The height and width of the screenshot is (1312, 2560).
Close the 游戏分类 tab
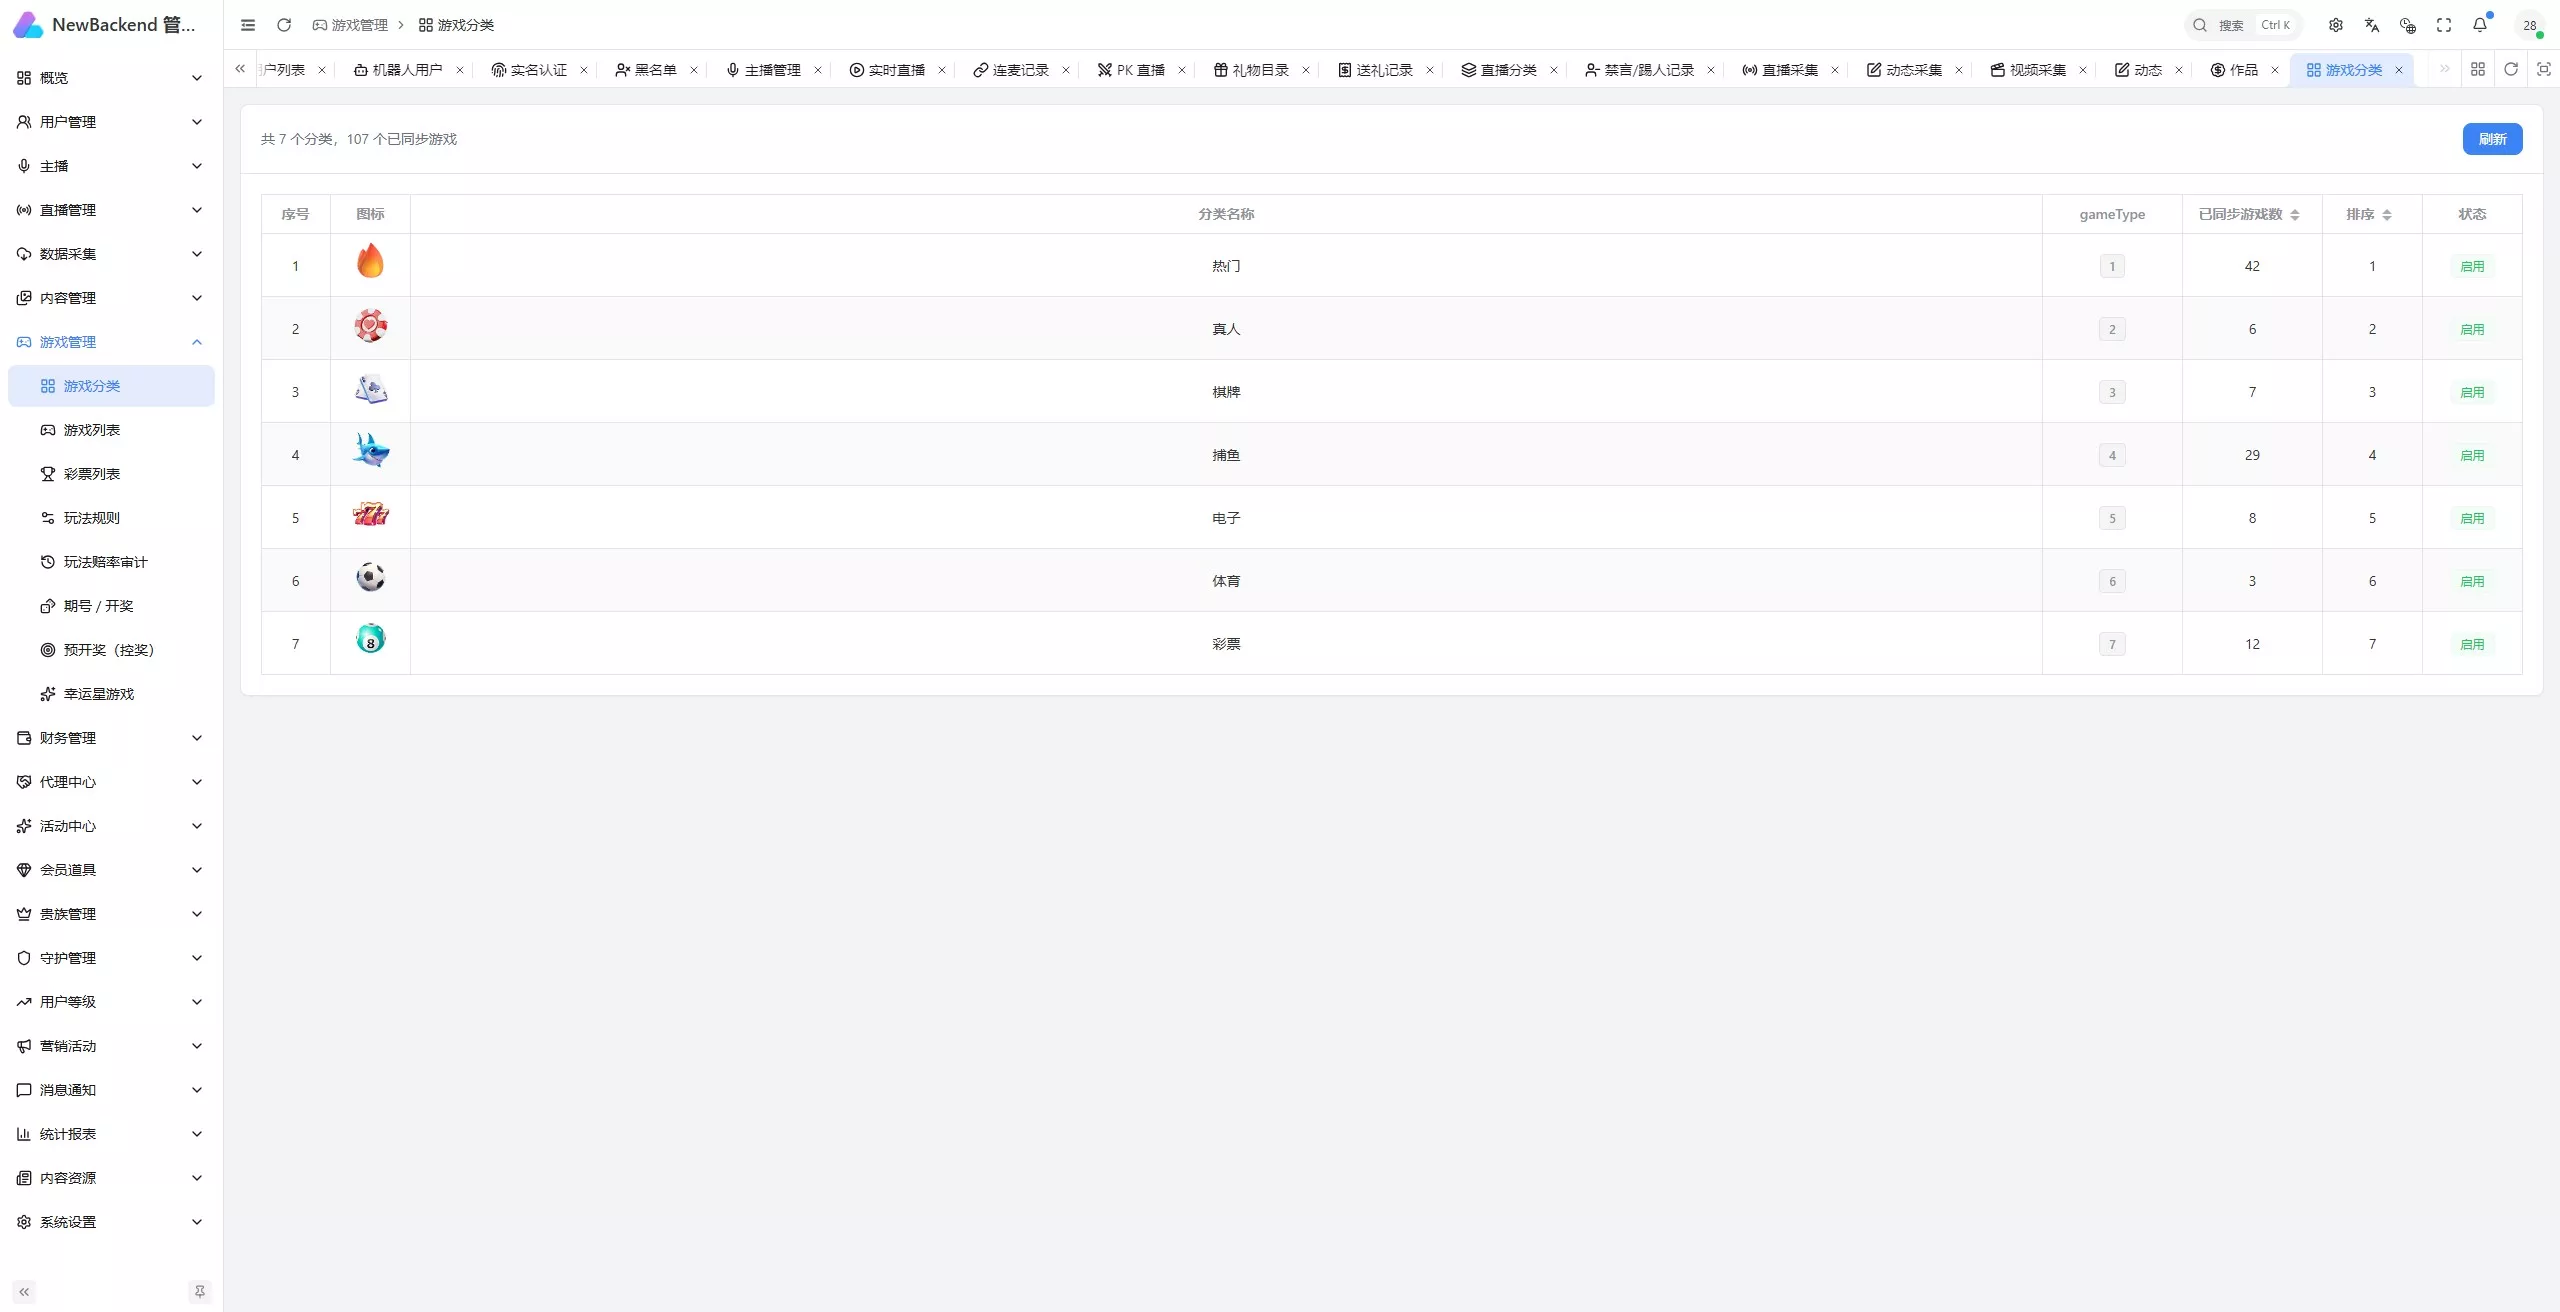[x=2399, y=70]
